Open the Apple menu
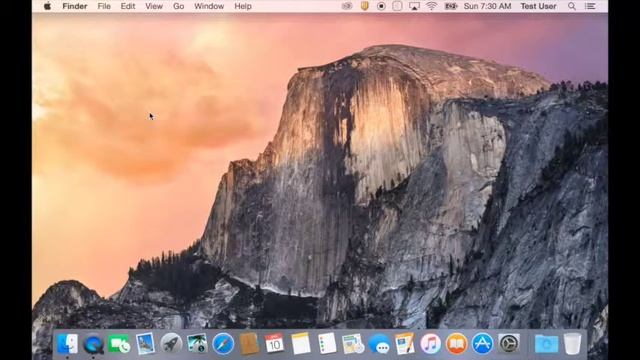This screenshot has height=360, width=640. point(47,6)
